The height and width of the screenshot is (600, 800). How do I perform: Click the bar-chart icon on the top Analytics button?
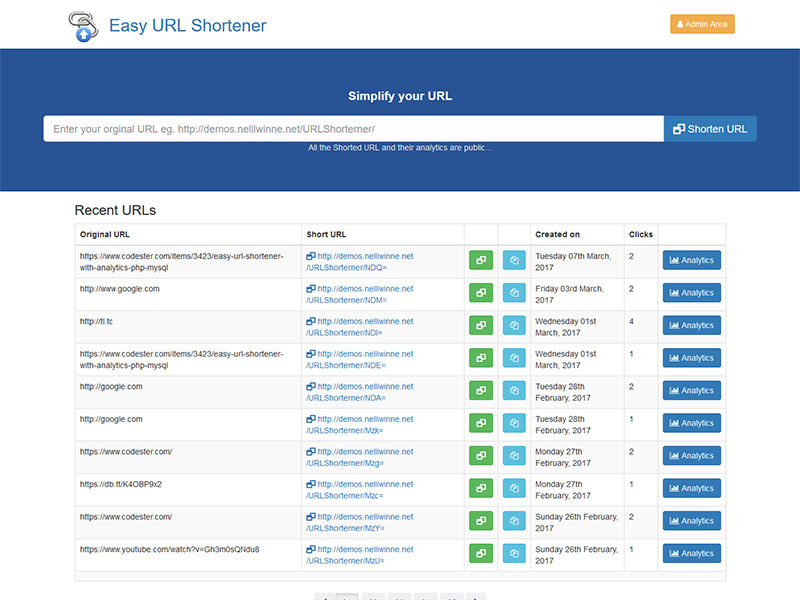(x=673, y=260)
